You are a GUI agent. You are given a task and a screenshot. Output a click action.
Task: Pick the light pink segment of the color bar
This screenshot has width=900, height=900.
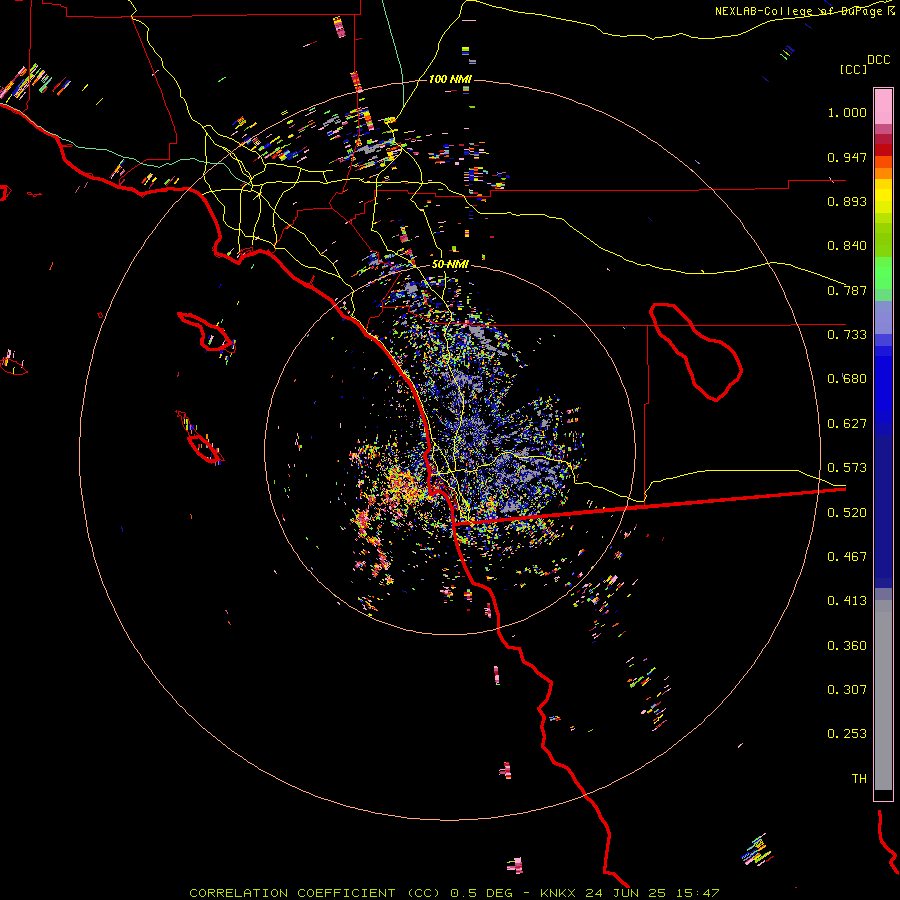coord(883,106)
